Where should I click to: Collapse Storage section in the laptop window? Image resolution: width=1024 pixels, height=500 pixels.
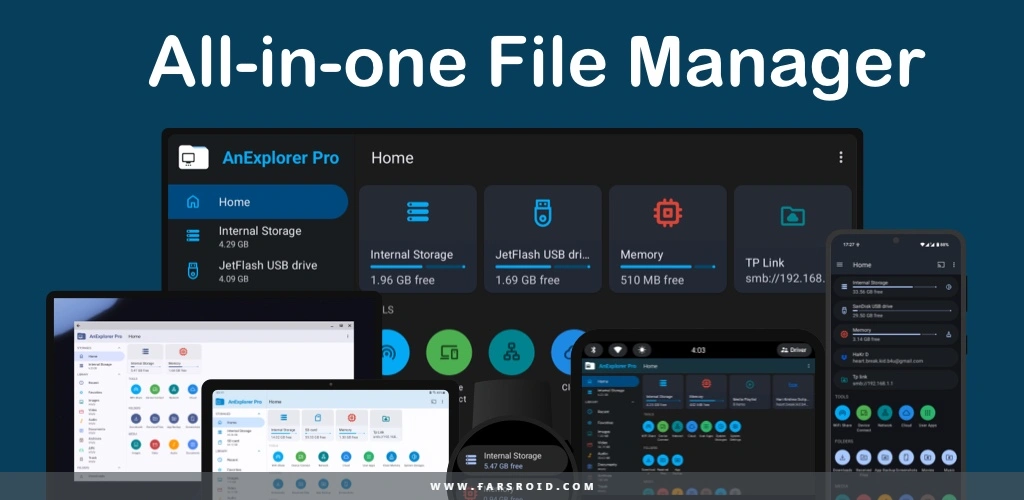tap(119, 348)
